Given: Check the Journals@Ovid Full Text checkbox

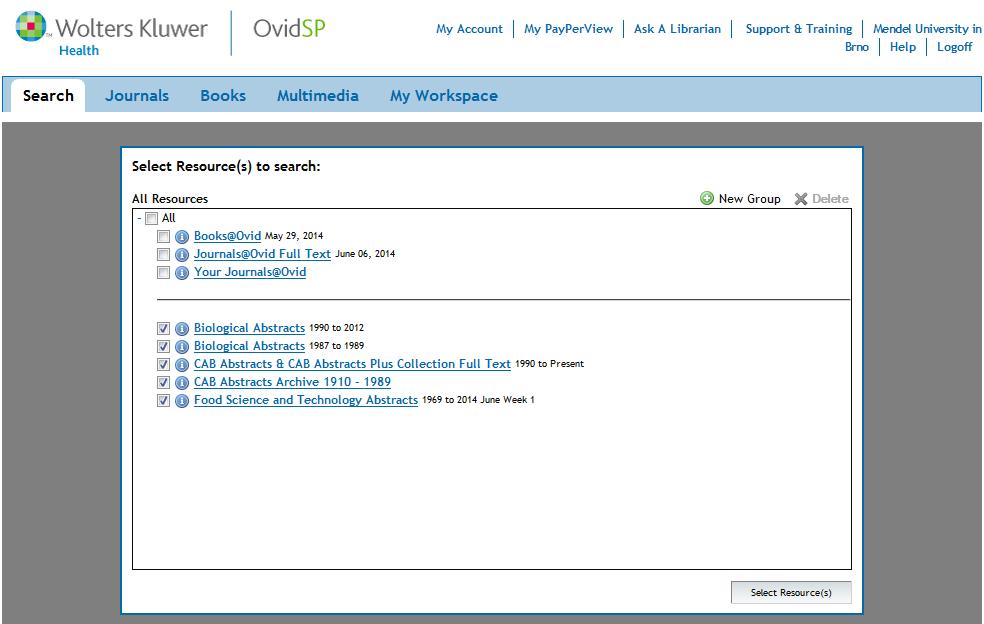Looking at the screenshot, I should [163, 254].
